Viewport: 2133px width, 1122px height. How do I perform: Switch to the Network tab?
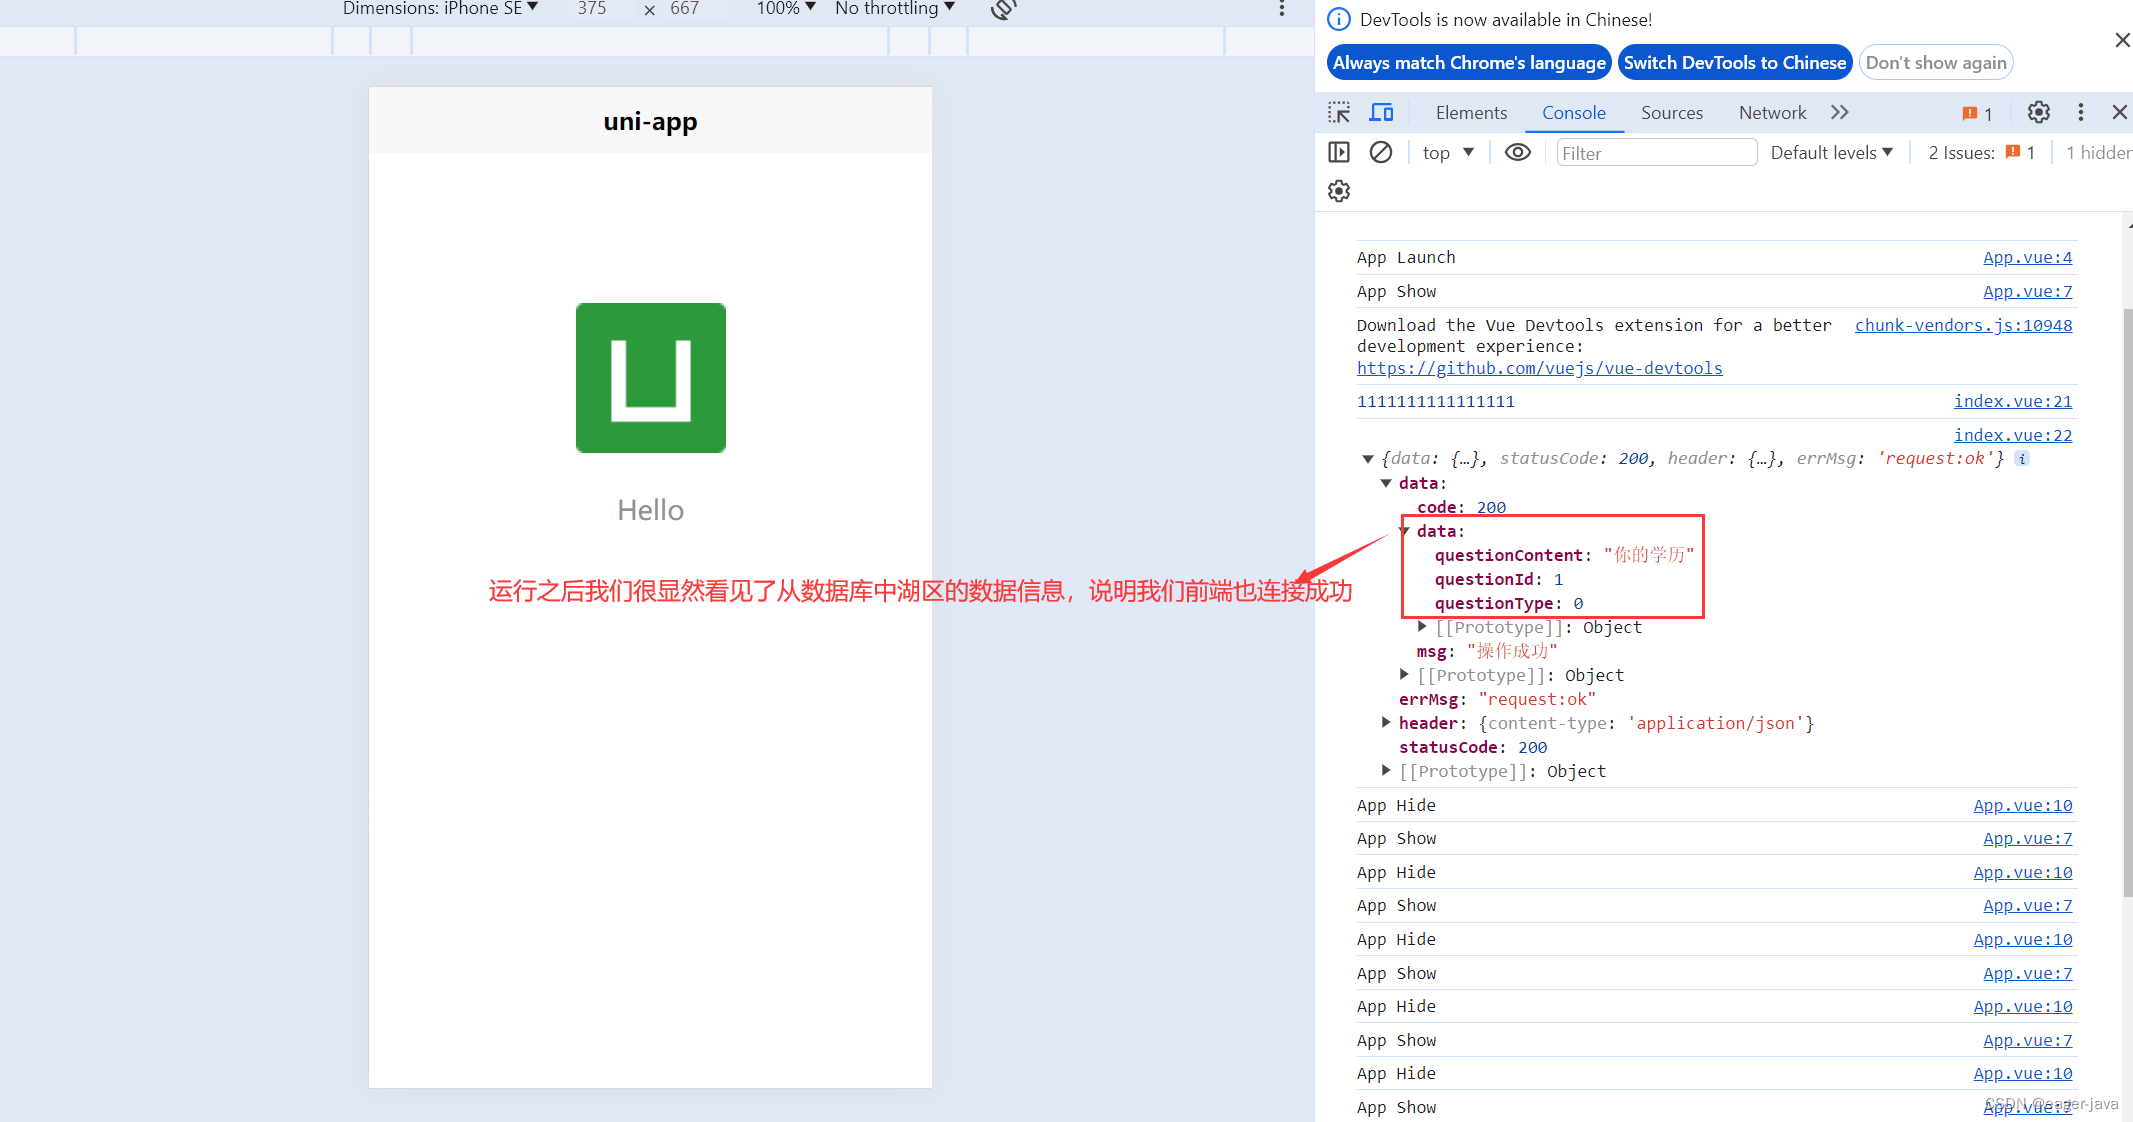coord(1772,113)
